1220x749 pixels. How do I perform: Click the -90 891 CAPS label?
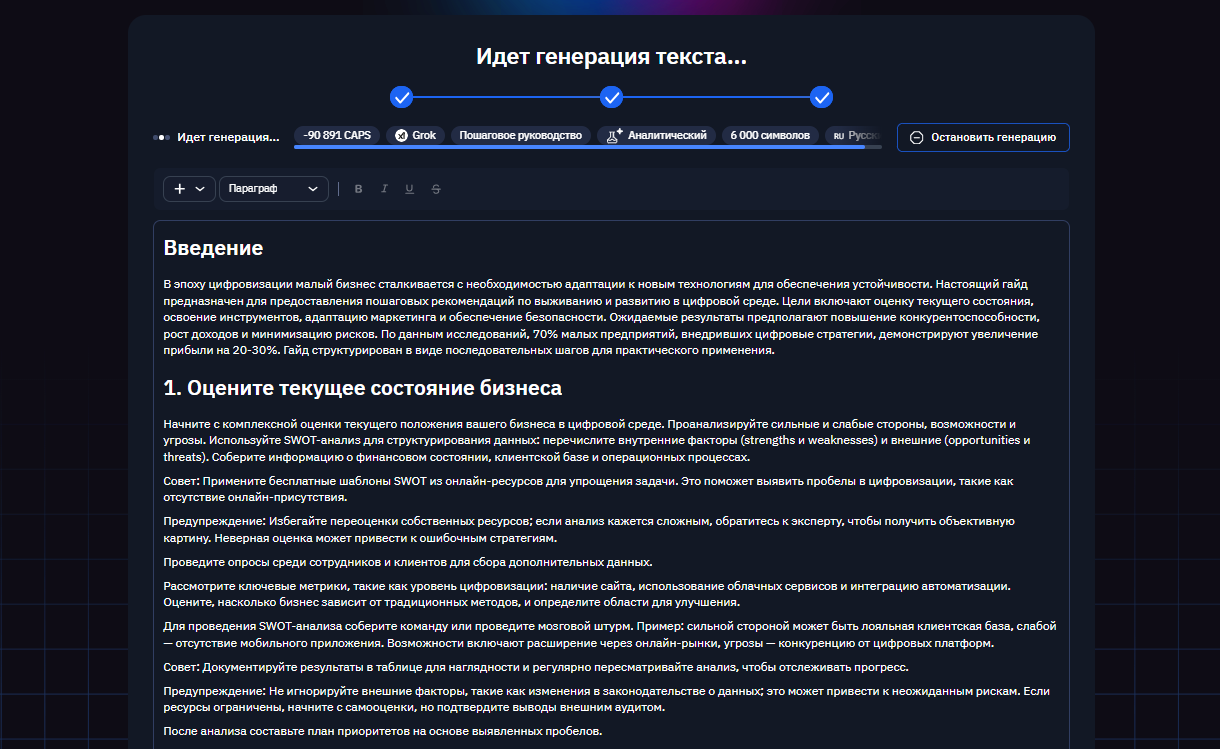coord(336,135)
